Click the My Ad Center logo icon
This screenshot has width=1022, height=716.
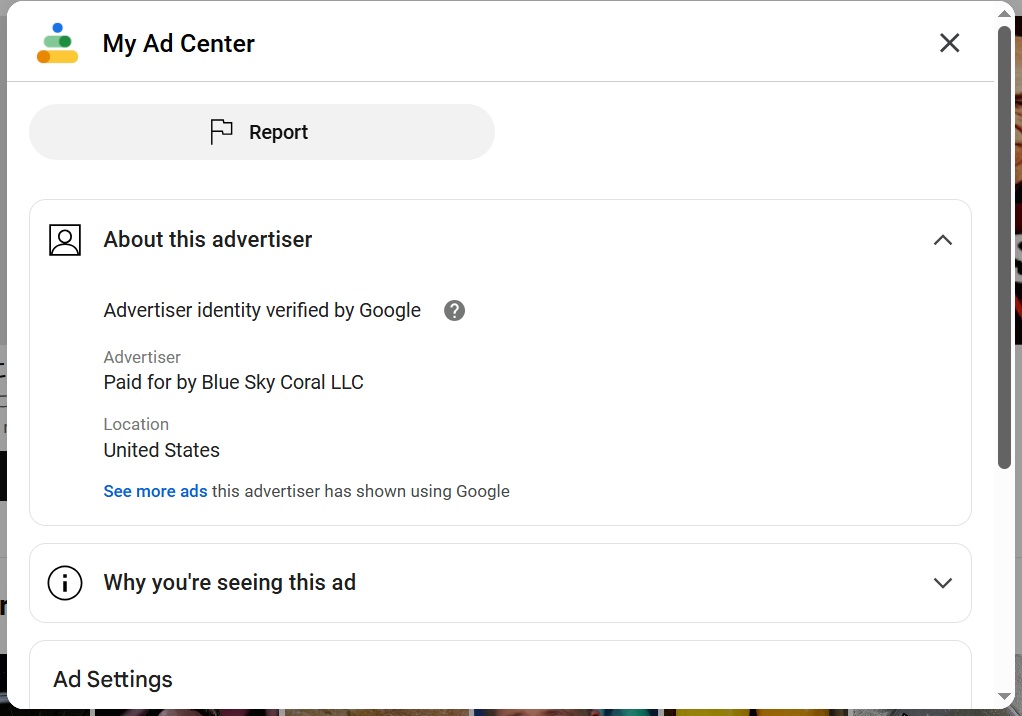coord(57,44)
